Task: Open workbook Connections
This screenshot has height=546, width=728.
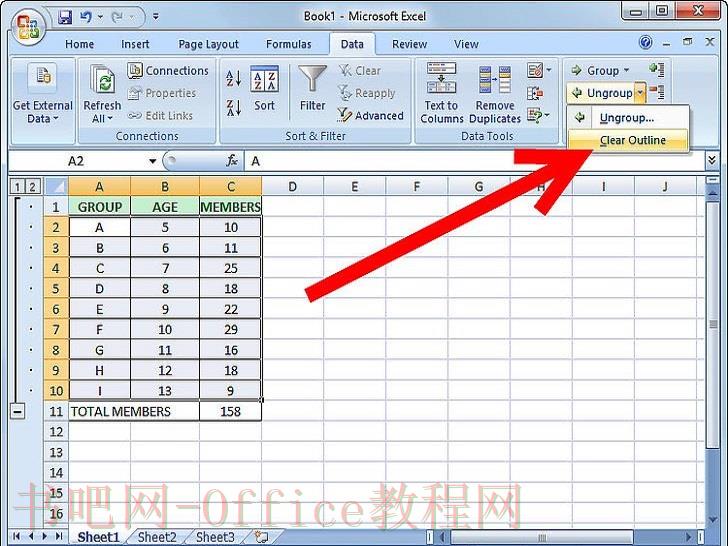Action: coord(168,71)
